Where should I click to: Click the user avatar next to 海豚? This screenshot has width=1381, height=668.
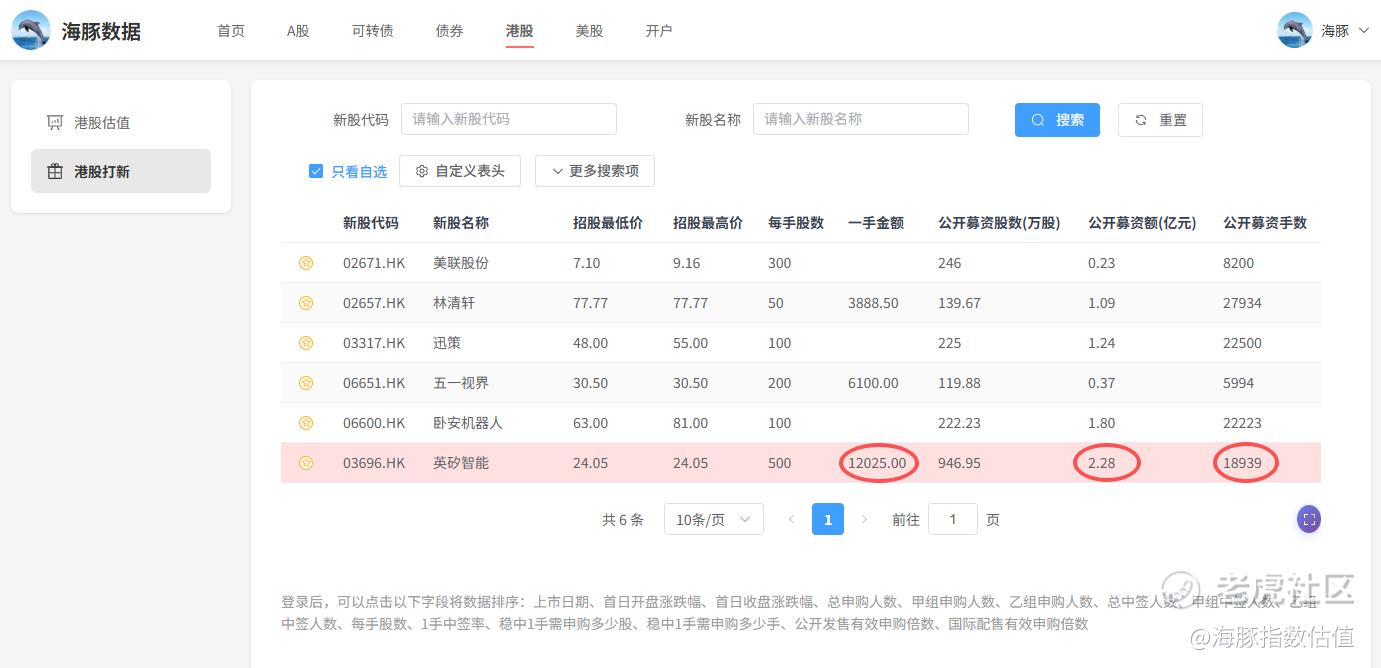click(1295, 30)
